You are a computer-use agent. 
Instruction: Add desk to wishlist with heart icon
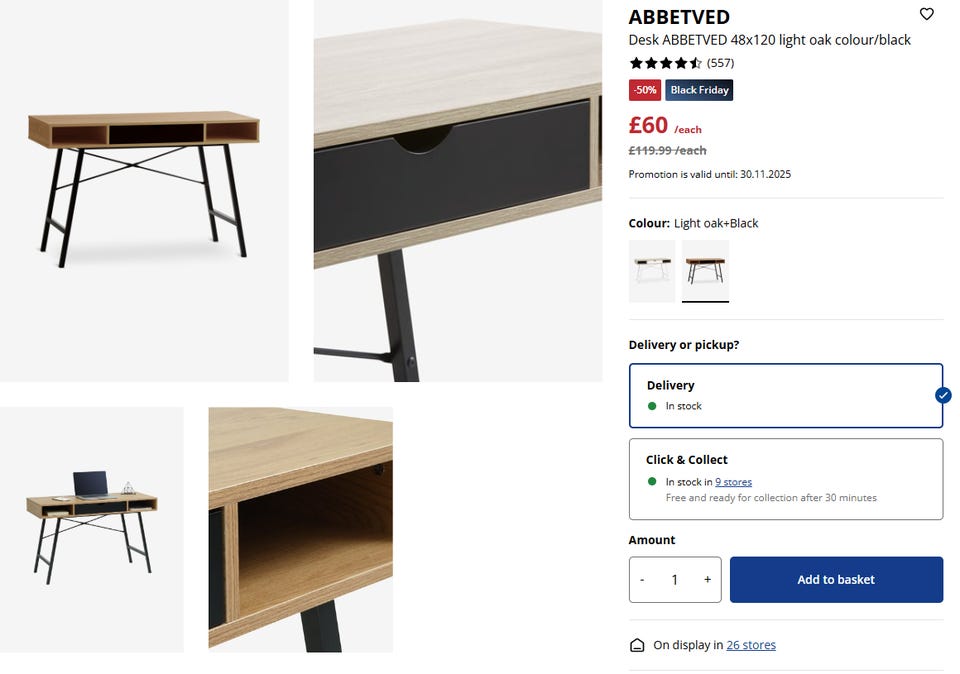926,14
